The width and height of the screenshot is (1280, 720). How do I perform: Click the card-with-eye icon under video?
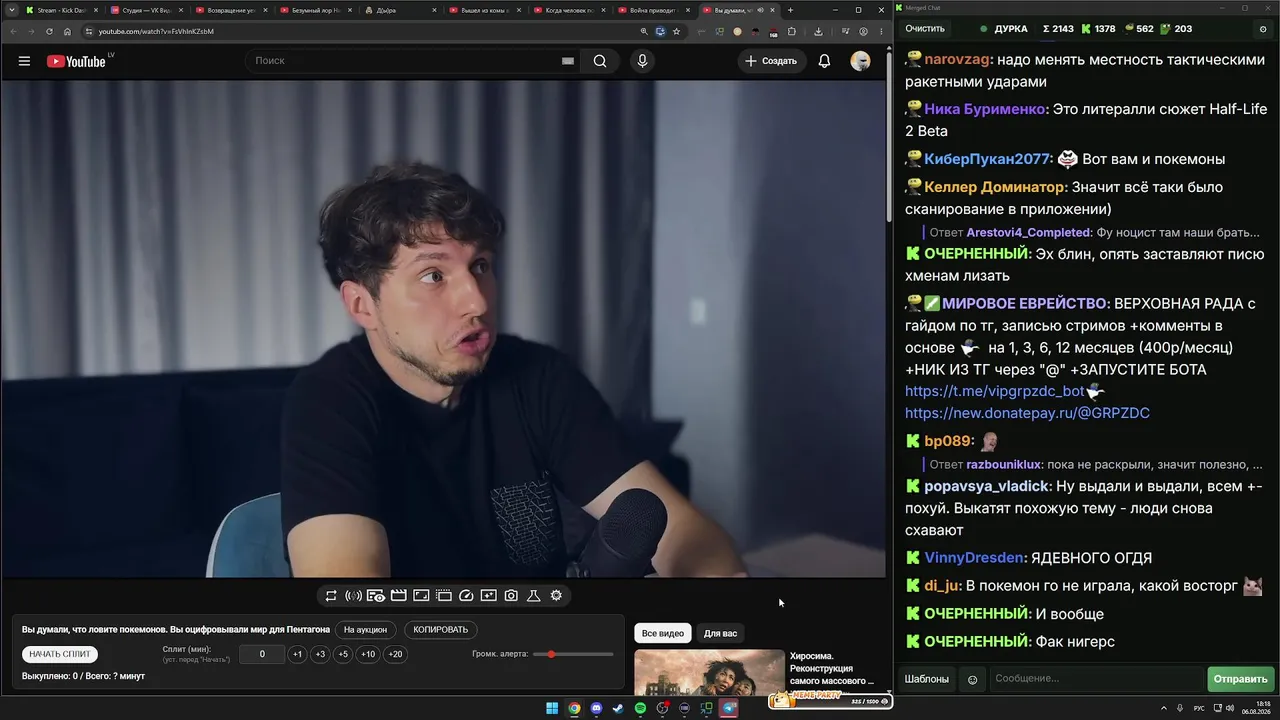376,596
